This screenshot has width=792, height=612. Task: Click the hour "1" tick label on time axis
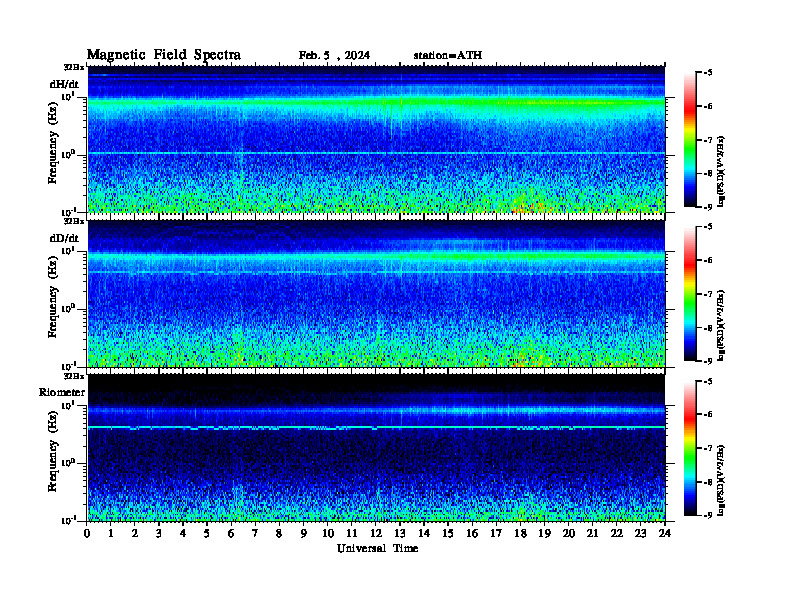click(x=111, y=534)
